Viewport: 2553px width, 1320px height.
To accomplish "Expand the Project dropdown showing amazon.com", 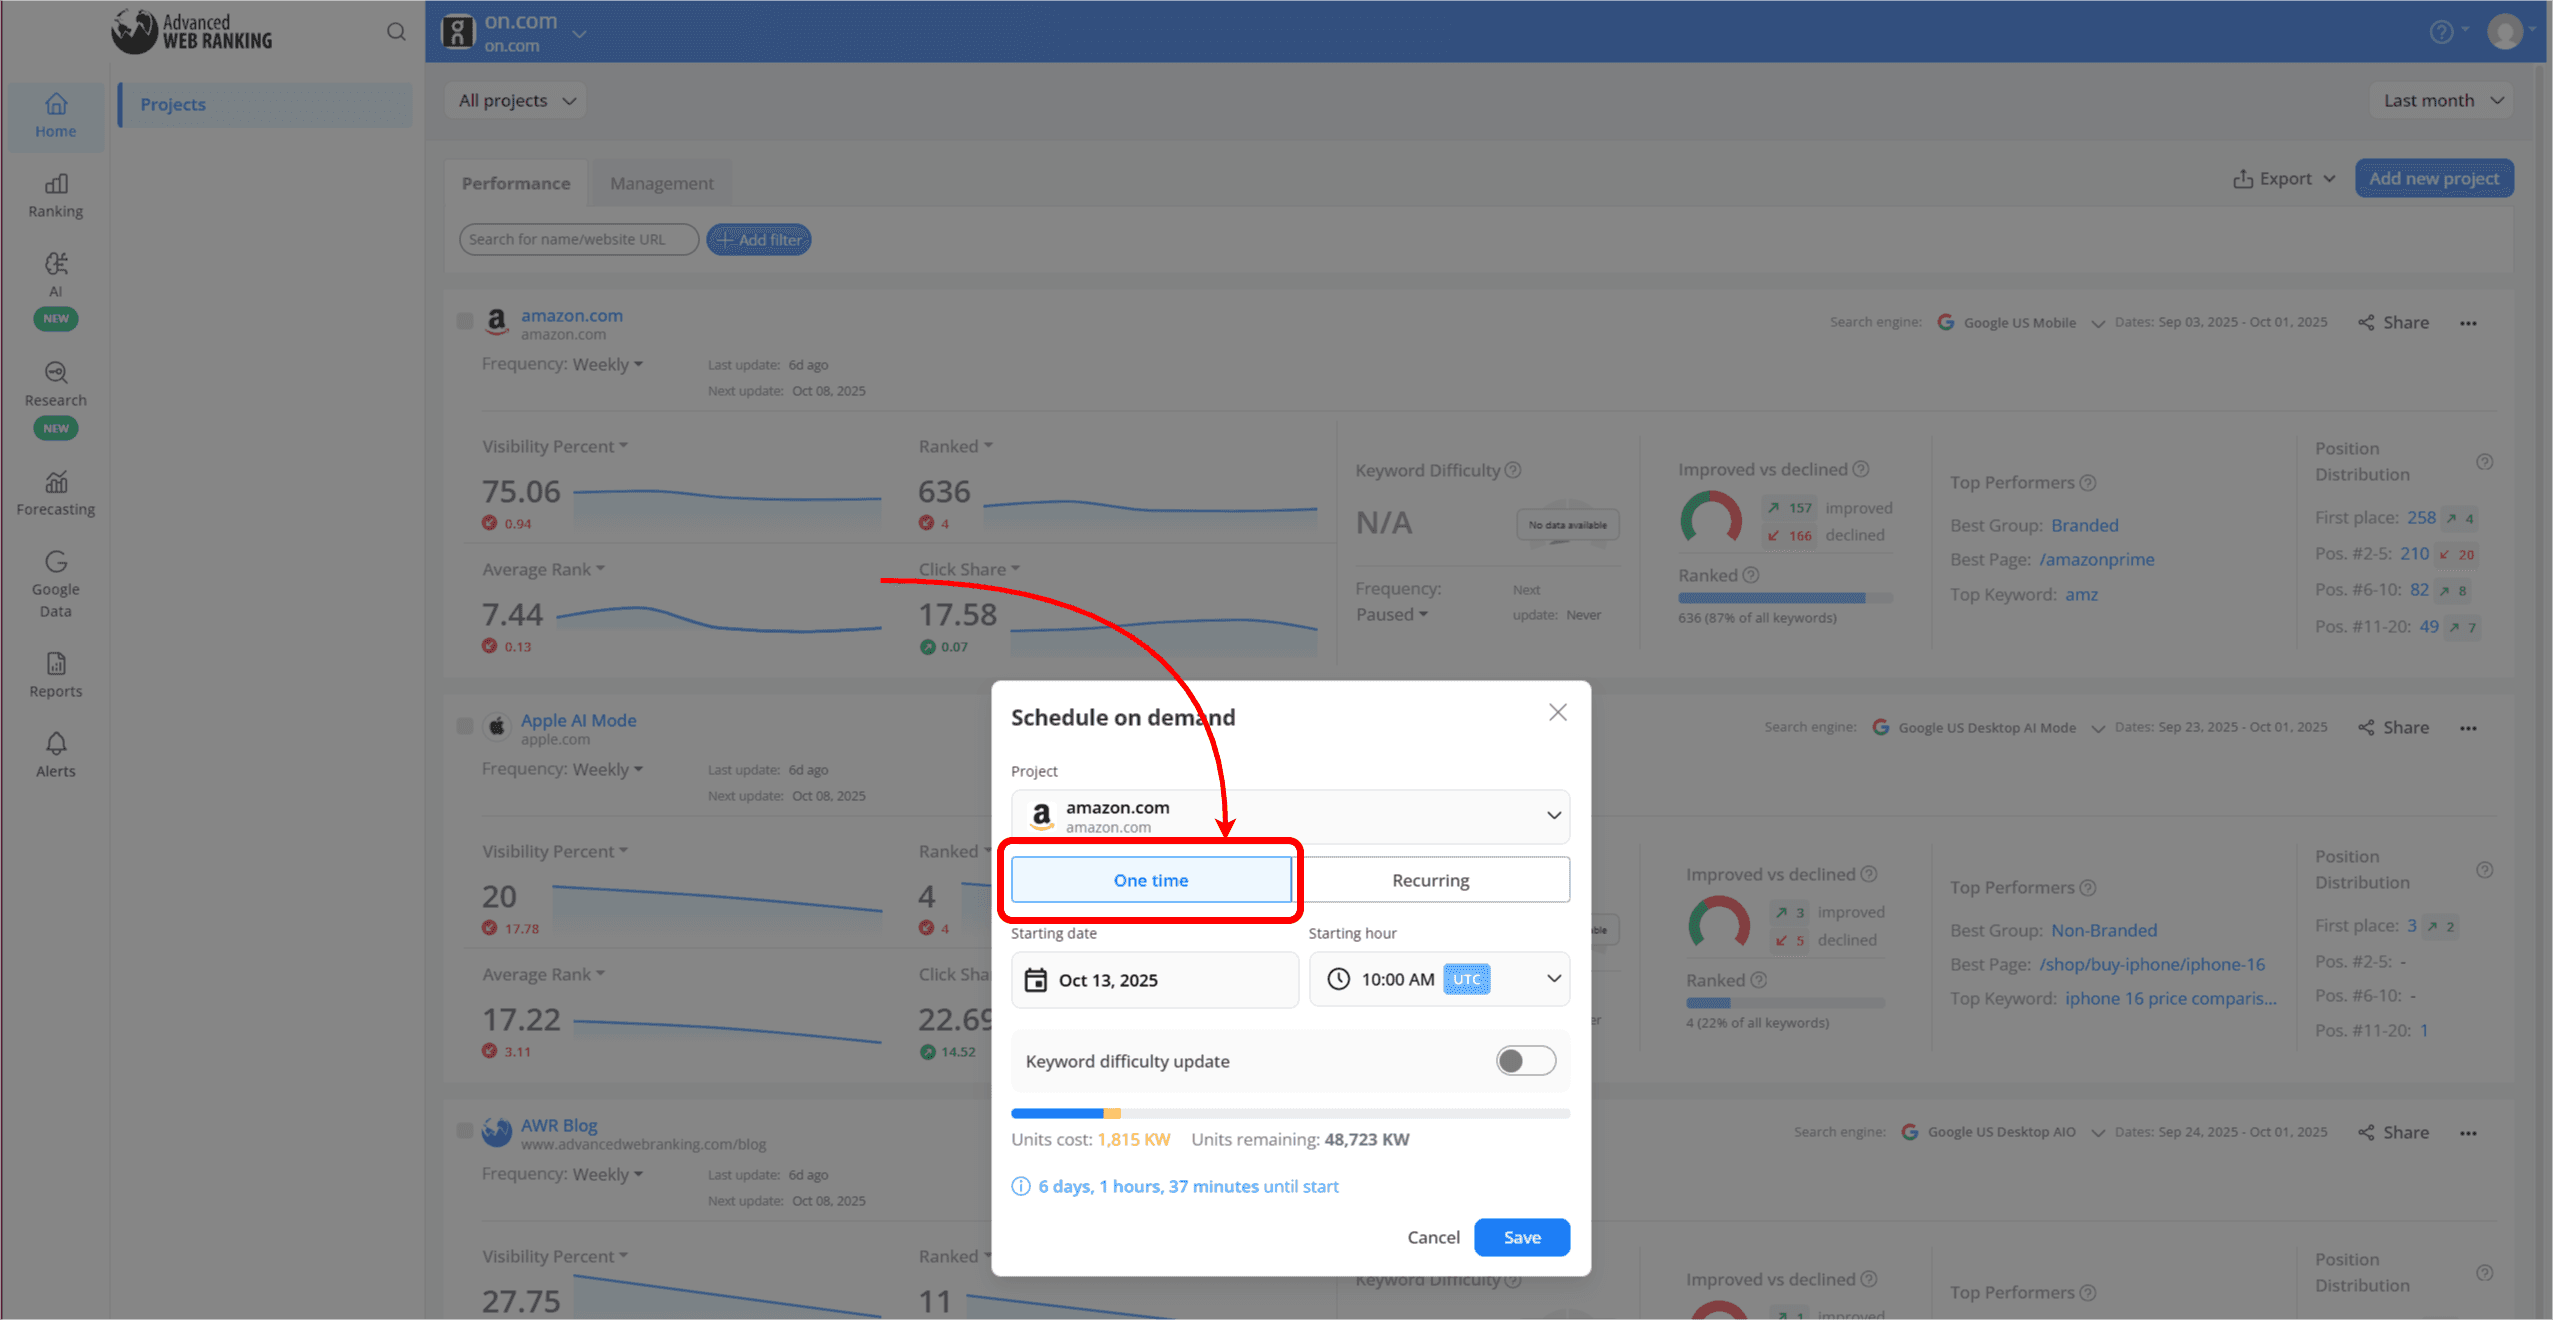I will coord(1290,816).
